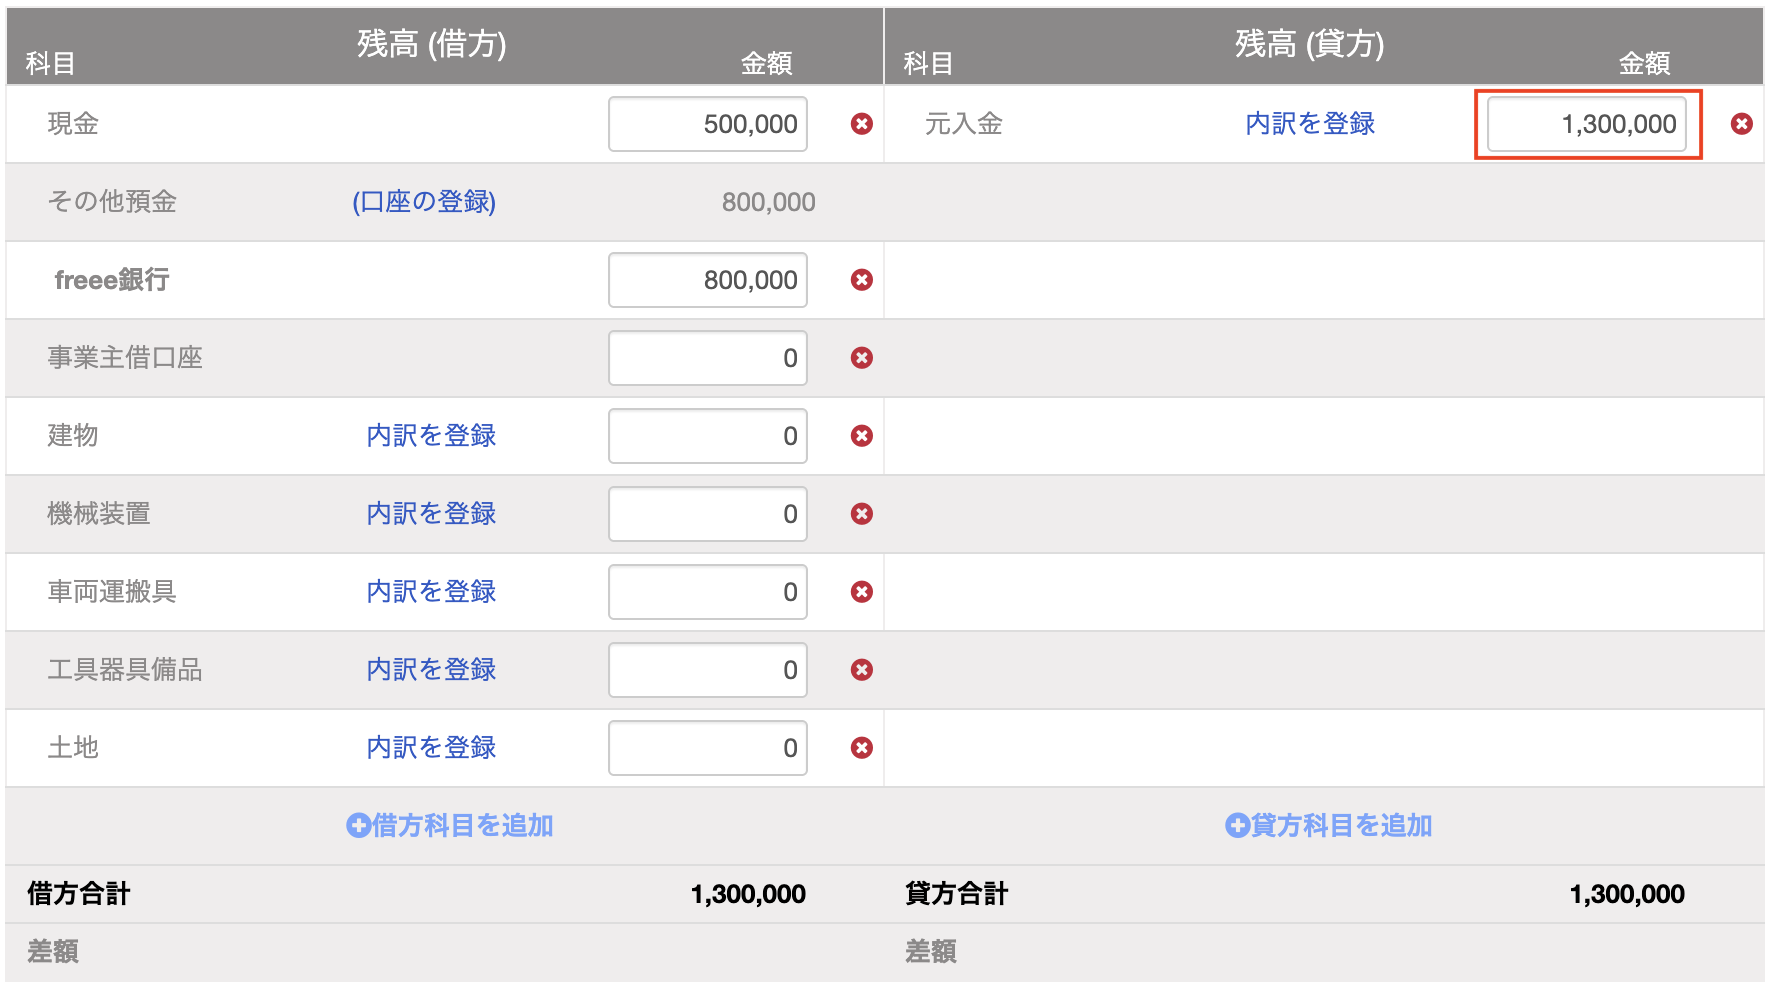Open 口座の登録 link for その他預金
Image resolution: width=1774 pixels, height=994 pixels.
(424, 202)
